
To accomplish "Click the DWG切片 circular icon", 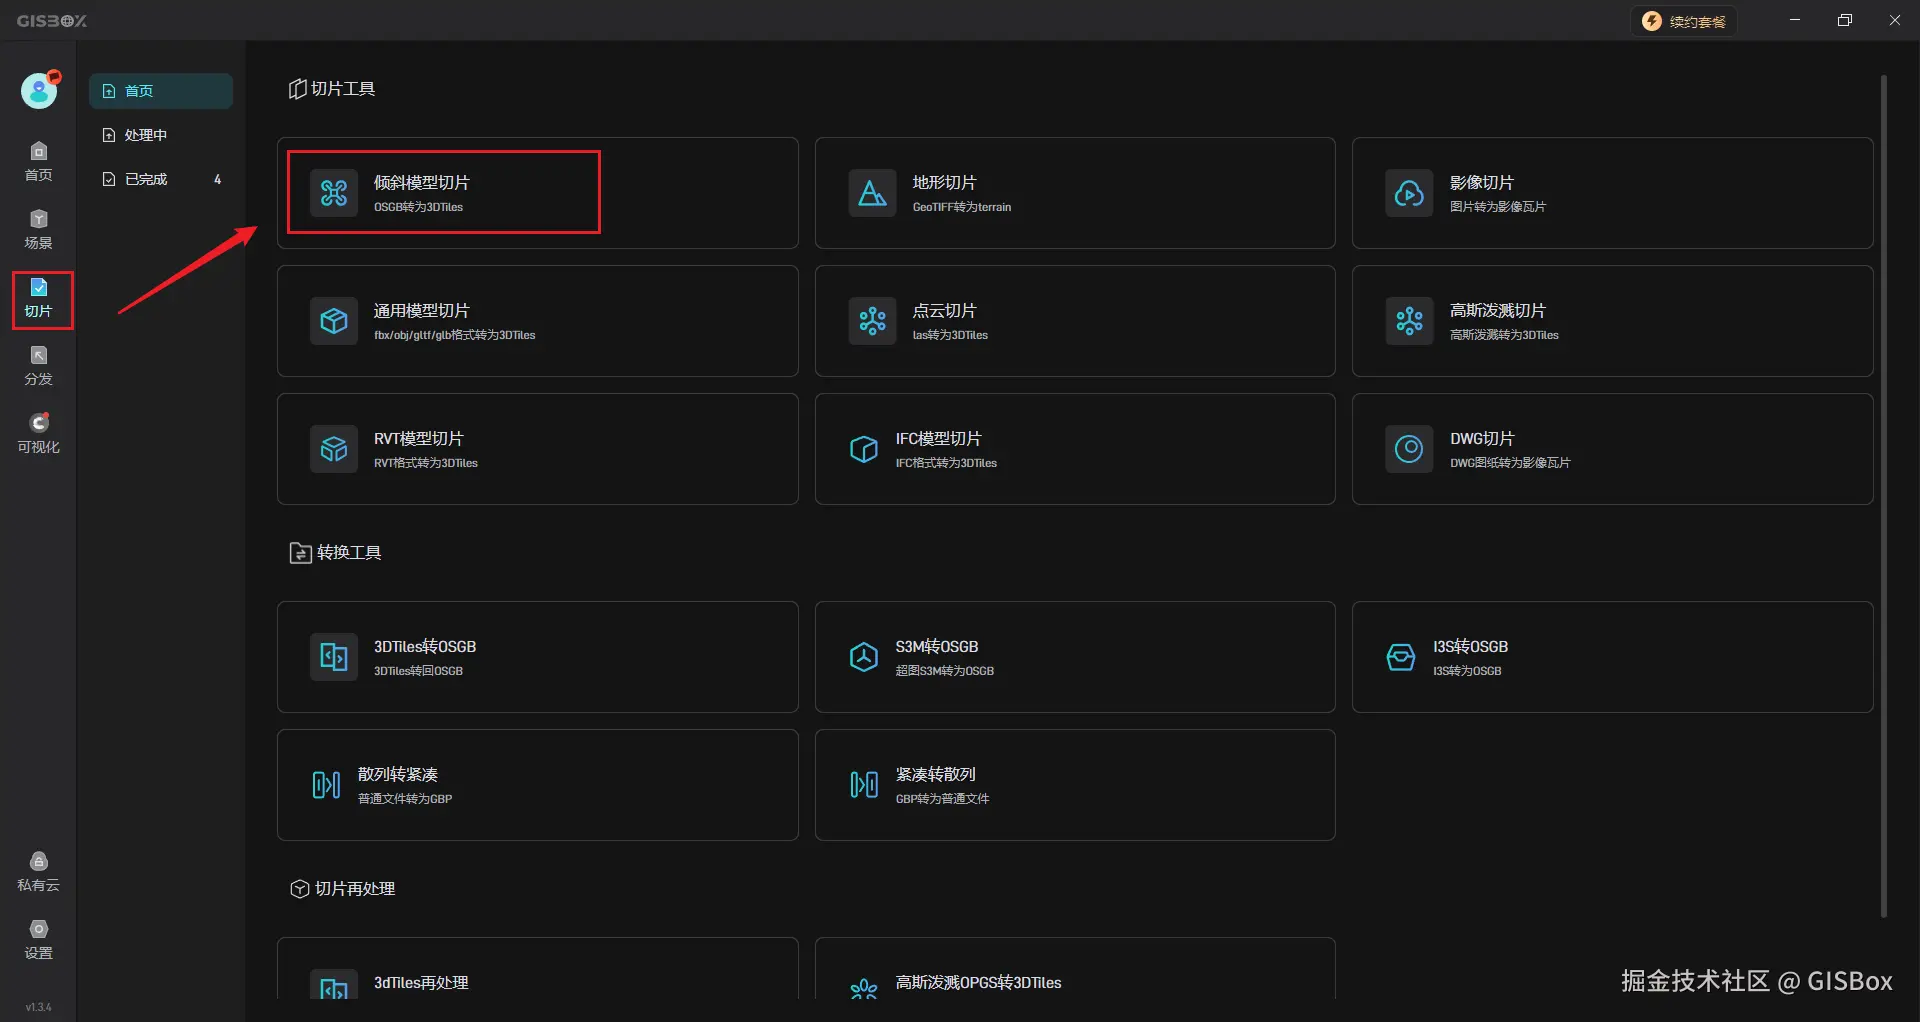I will [x=1409, y=449].
